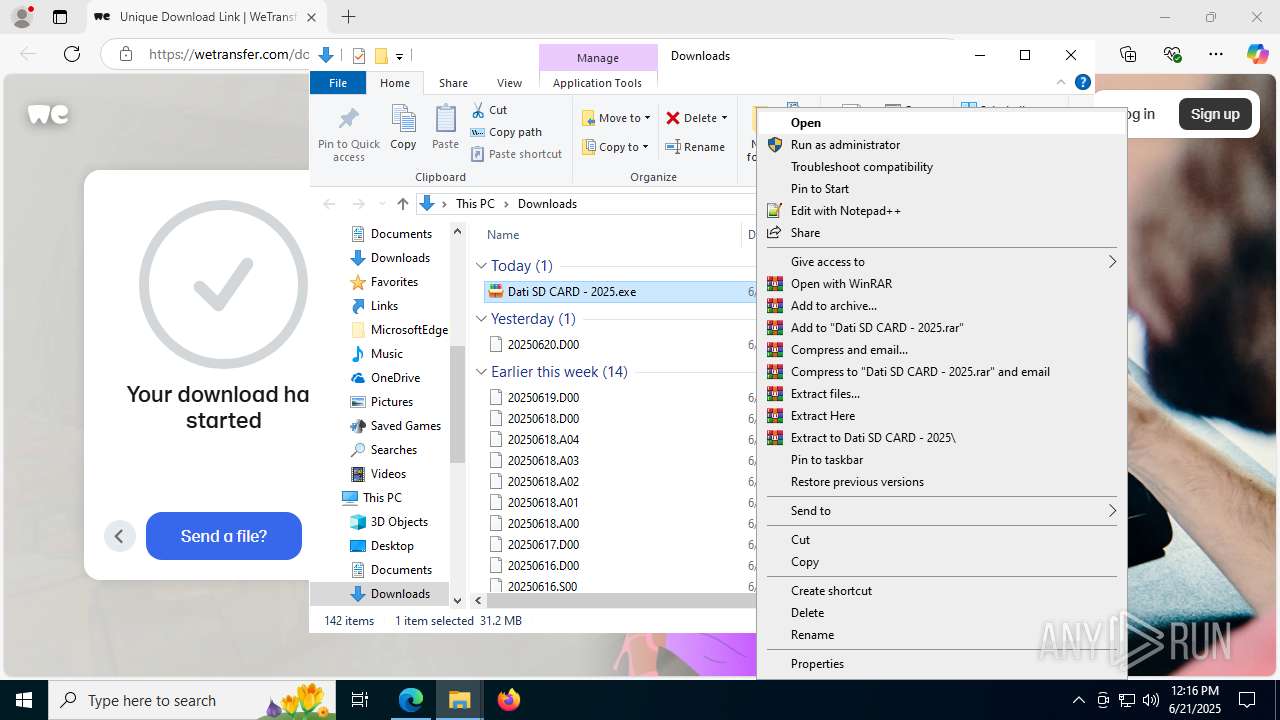Click Copy path in the ribbon
The height and width of the screenshot is (720, 1280).
point(506,132)
